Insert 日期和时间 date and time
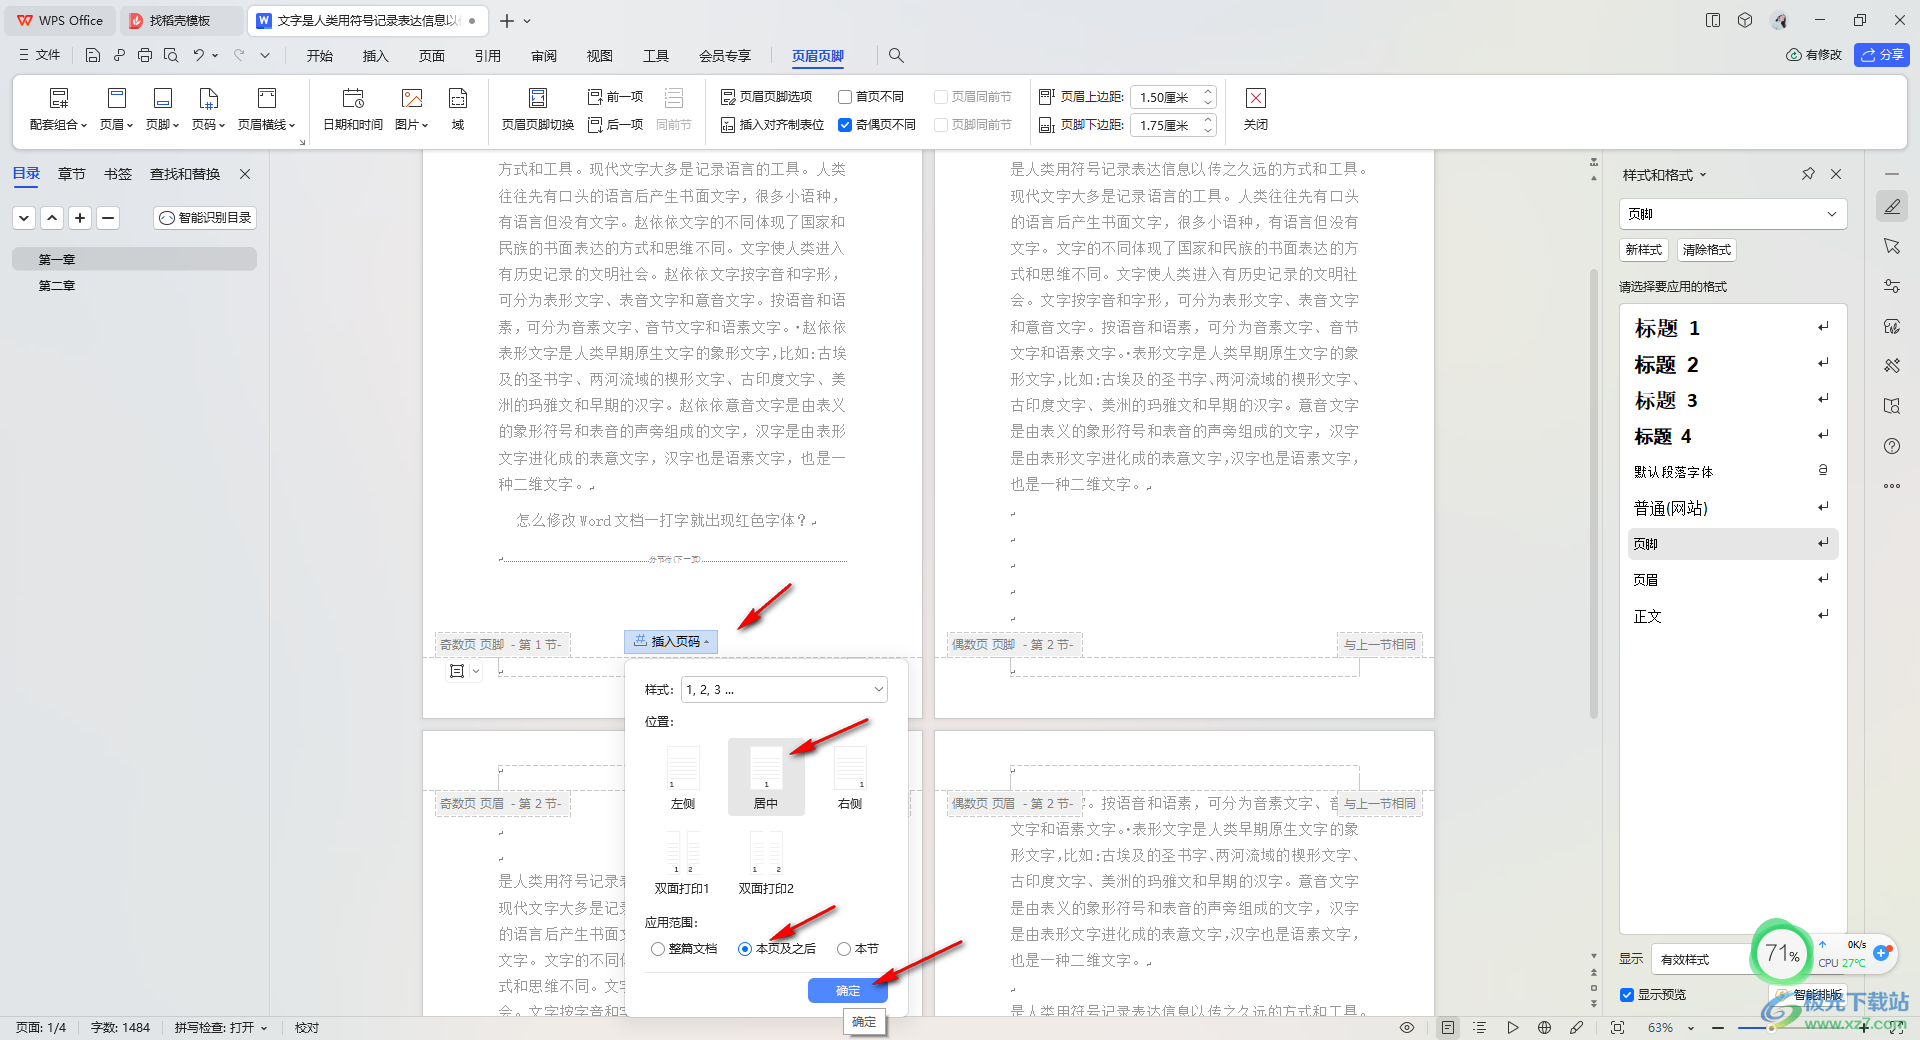 (353, 109)
